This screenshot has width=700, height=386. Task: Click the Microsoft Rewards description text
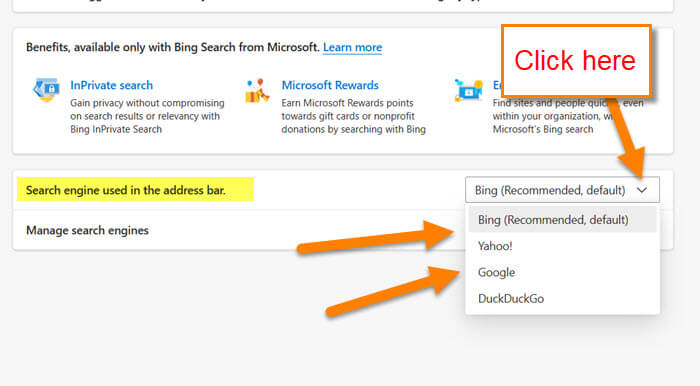coord(353,116)
